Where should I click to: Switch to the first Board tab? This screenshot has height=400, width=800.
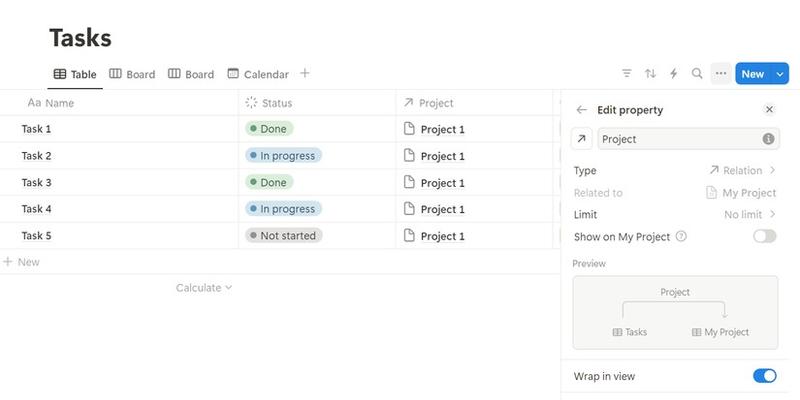(x=132, y=74)
